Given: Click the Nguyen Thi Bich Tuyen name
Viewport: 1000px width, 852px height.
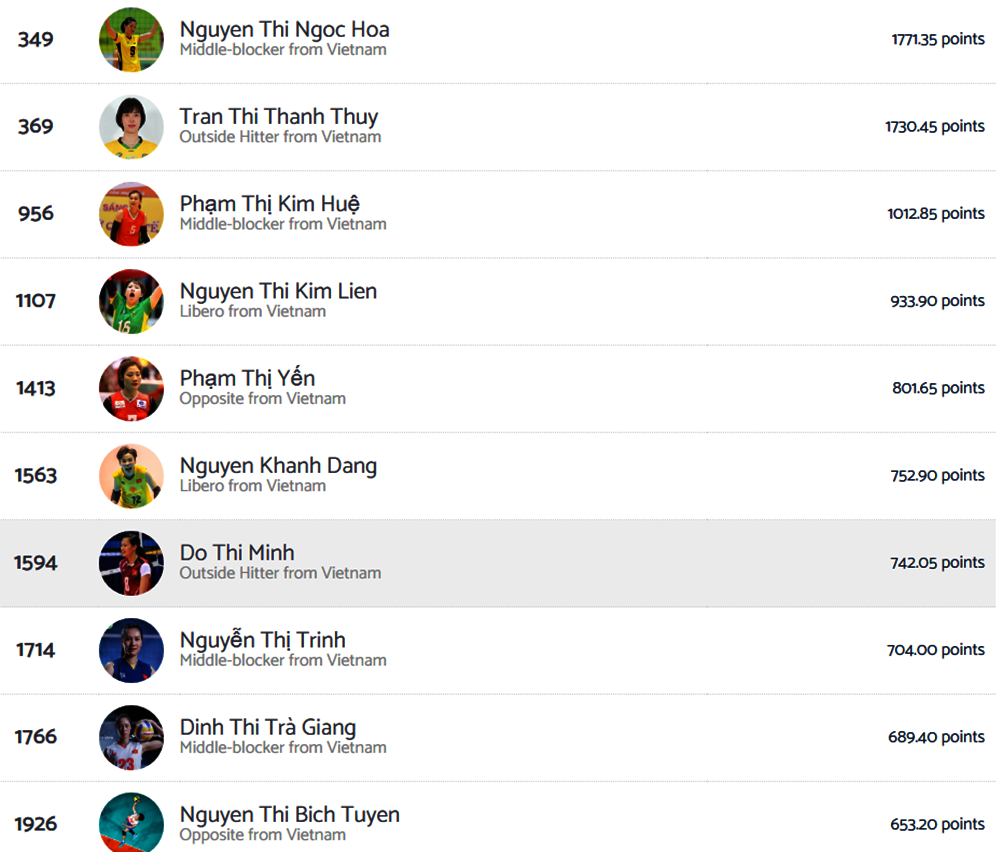Looking at the screenshot, I should [289, 815].
